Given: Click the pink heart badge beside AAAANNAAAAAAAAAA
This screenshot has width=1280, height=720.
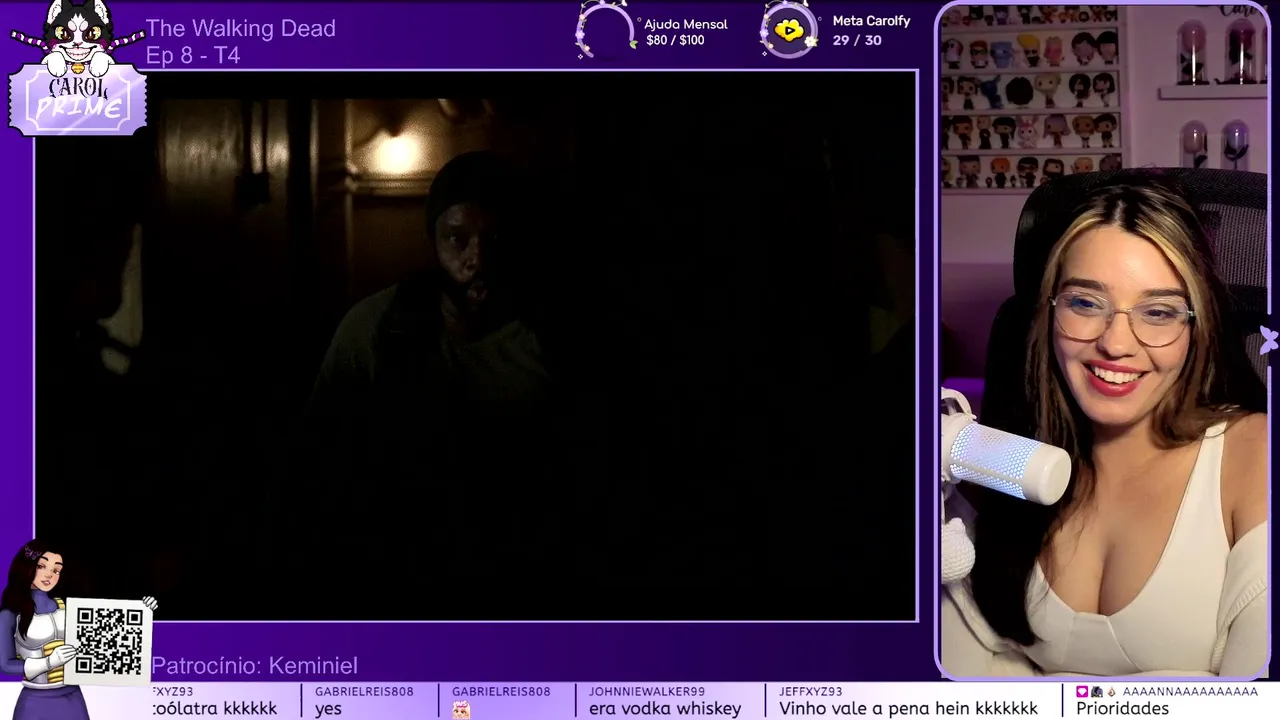Looking at the screenshot, I should click(x=1082, y=692).
